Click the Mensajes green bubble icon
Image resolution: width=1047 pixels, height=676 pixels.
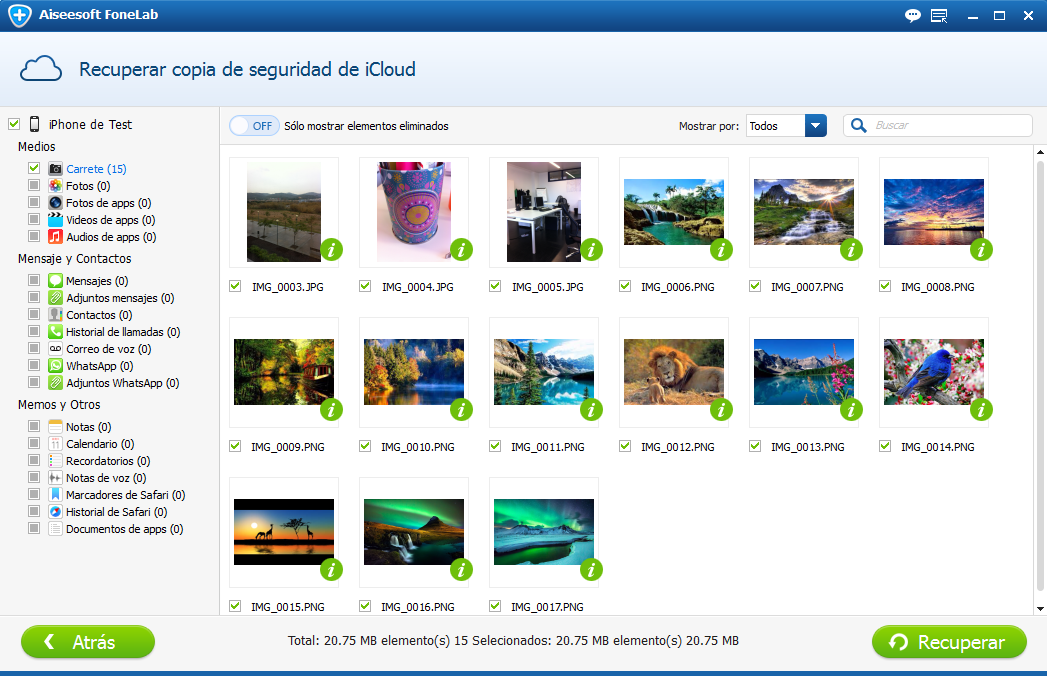55,281
